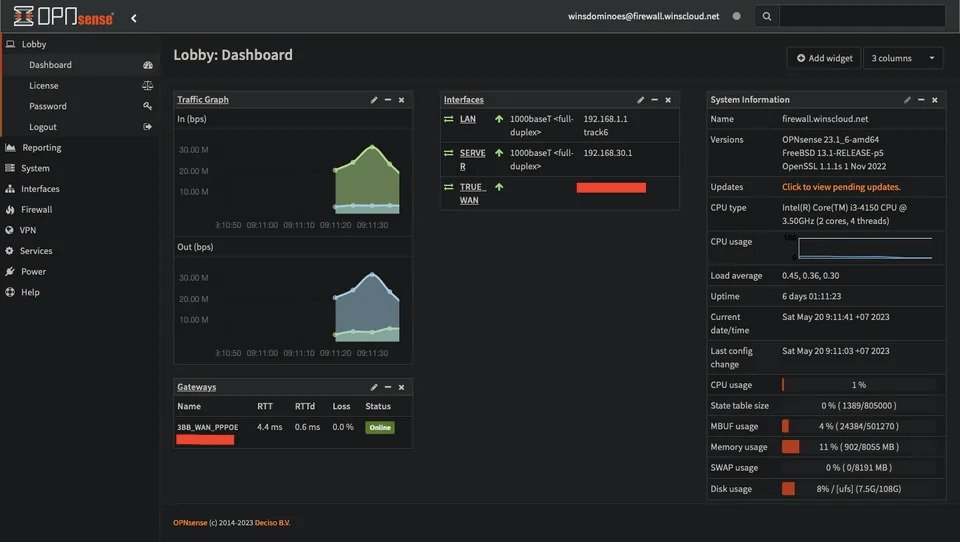Click the edit pencil icon on Traffic Graph widget
The height and width of the screenshot is (542, 960).
374,100
